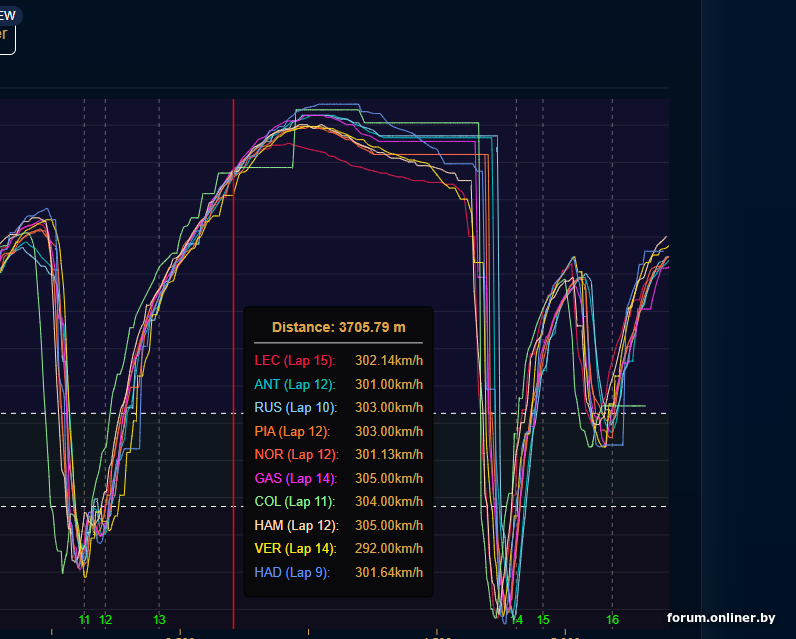This screenshot has height=639, width=796.
Task: Select COL (Lap 11) row in tooltip
Action: pos(338,501)
